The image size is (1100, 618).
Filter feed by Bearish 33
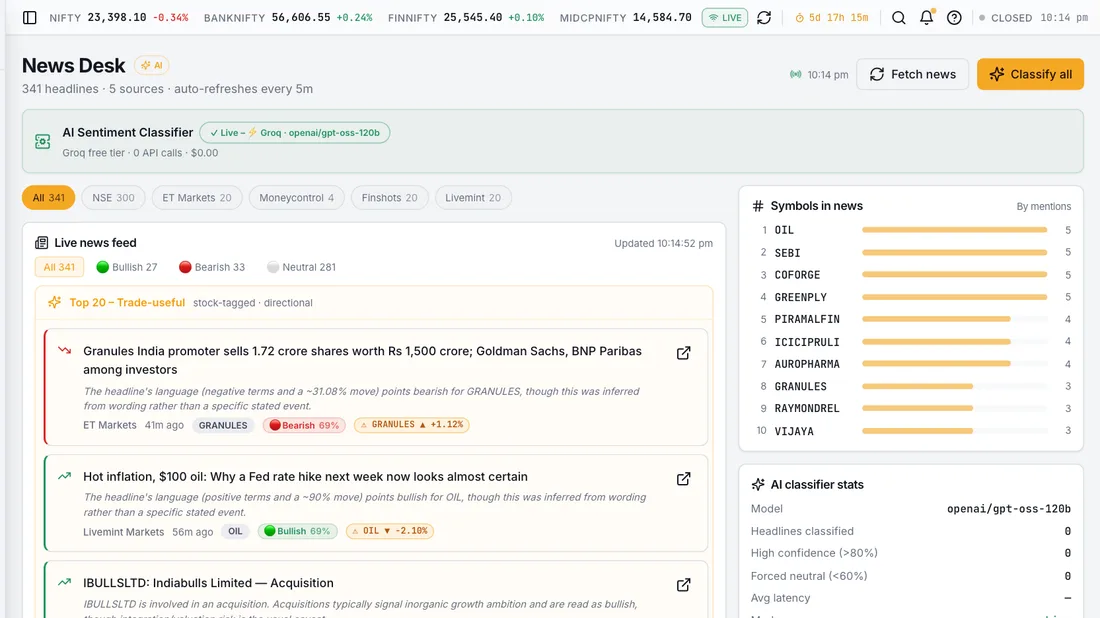[212, 267]
